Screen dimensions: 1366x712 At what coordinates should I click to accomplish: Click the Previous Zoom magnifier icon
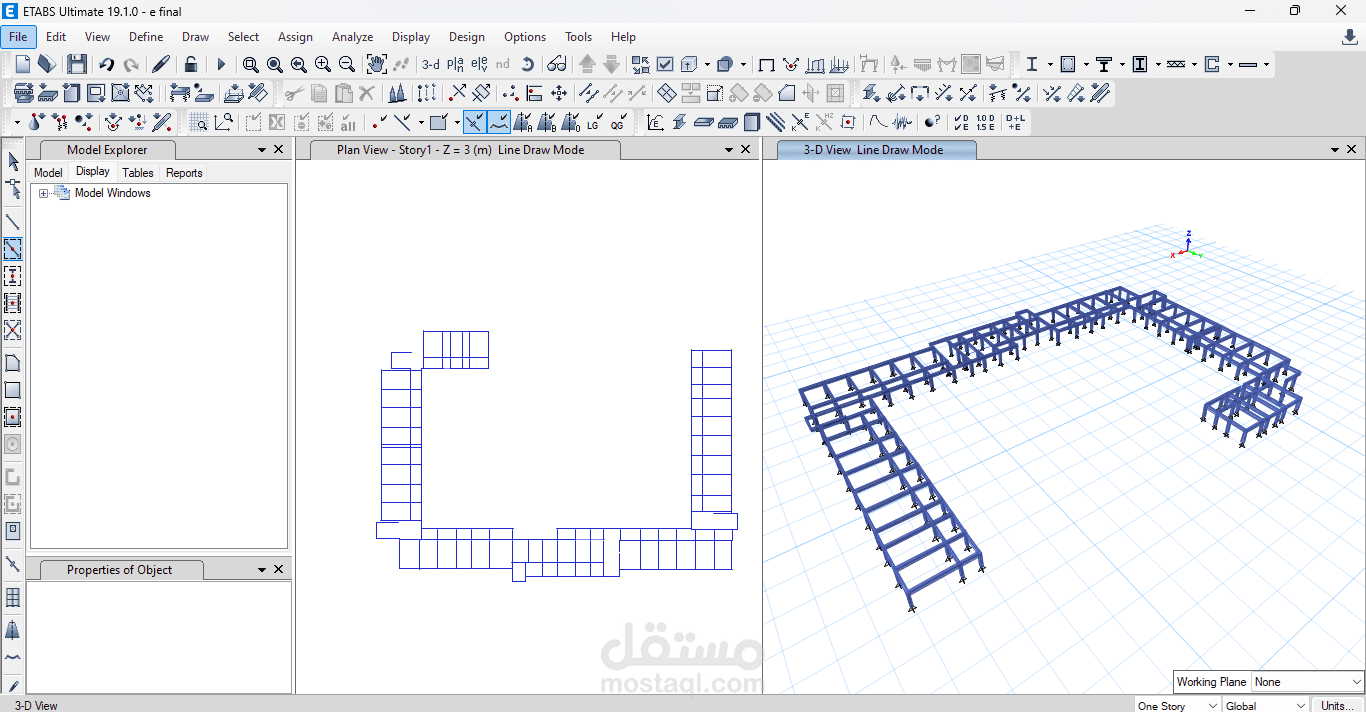click(298, 64)
